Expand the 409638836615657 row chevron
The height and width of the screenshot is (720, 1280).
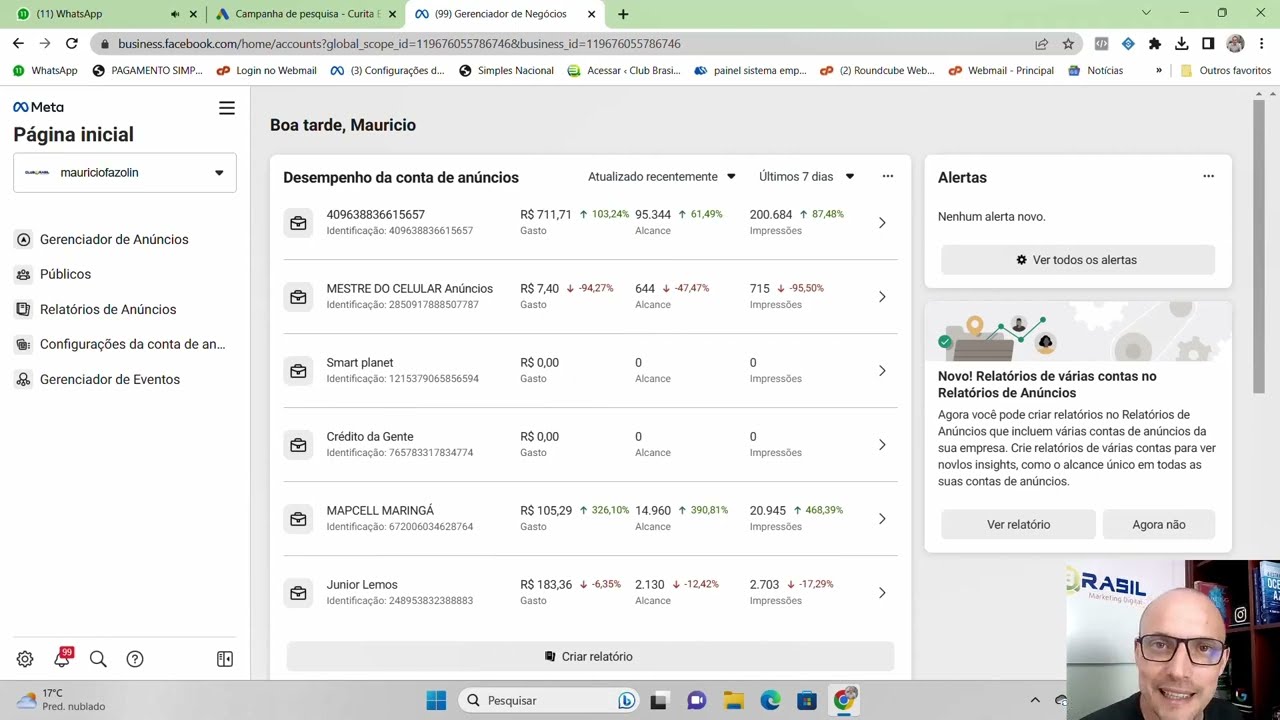click(882, 223)
